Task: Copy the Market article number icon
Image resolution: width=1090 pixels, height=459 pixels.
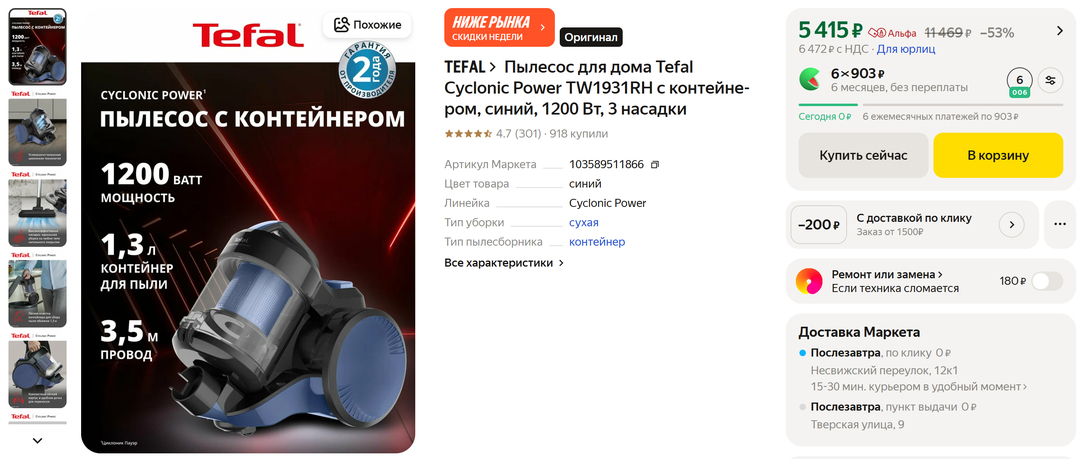Action: click(x=654, y=165)
